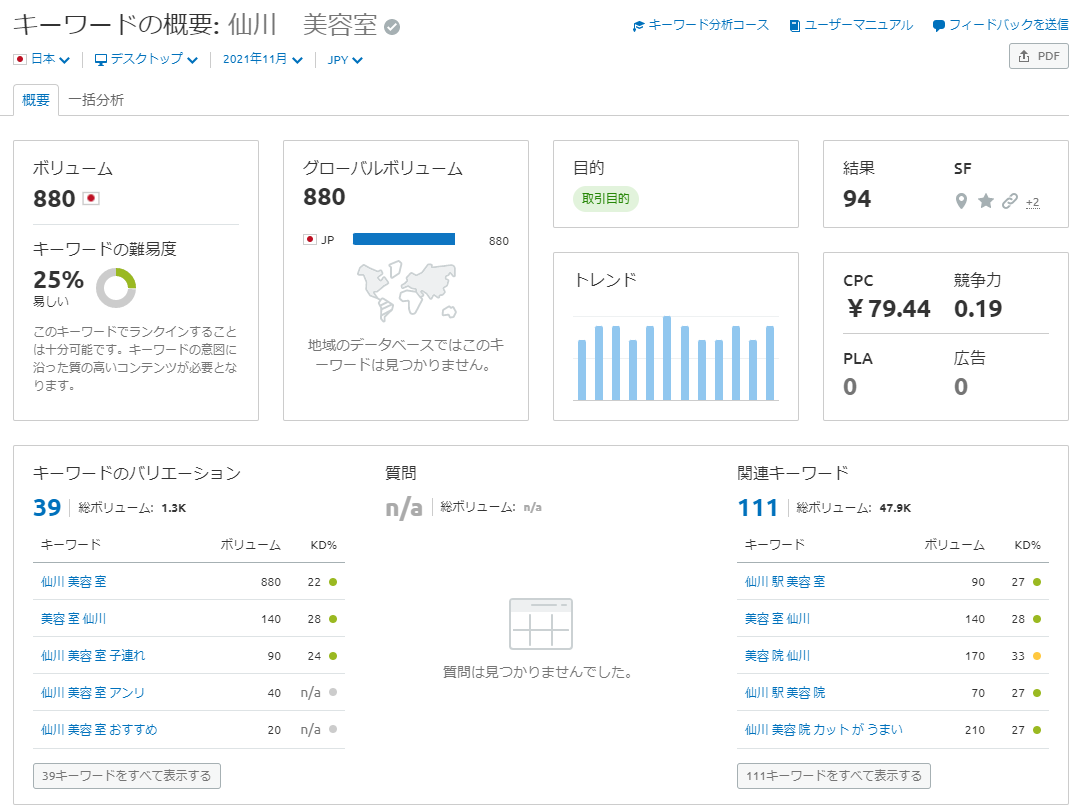Click the JP flag in global volume card
The image size is (1075, 811).
point(310,239)
